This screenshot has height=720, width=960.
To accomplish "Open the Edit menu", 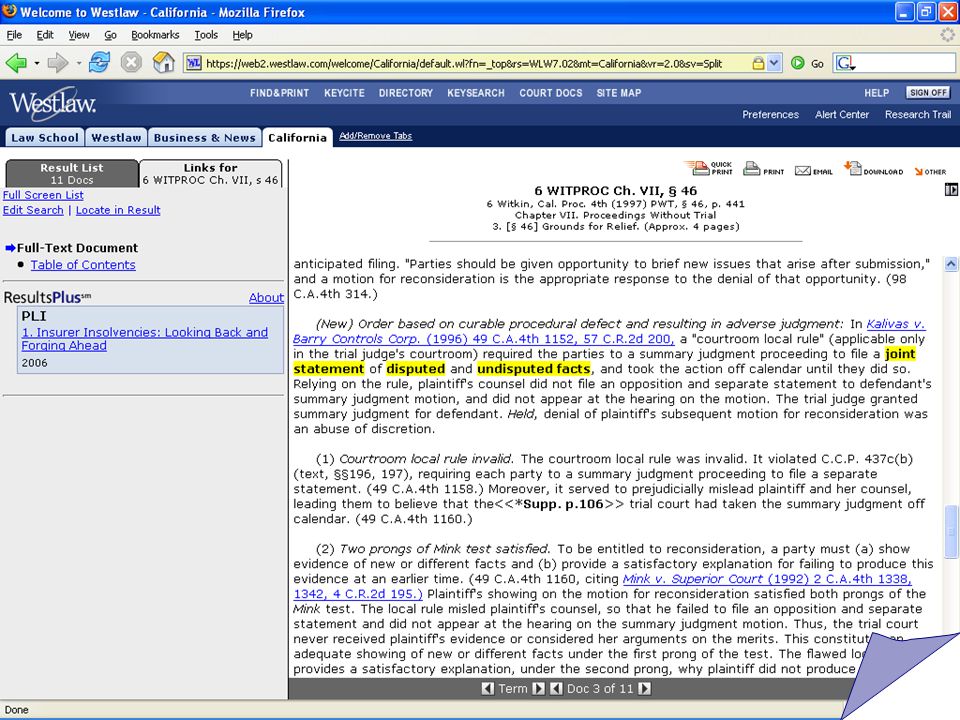I will pos(45,35).
